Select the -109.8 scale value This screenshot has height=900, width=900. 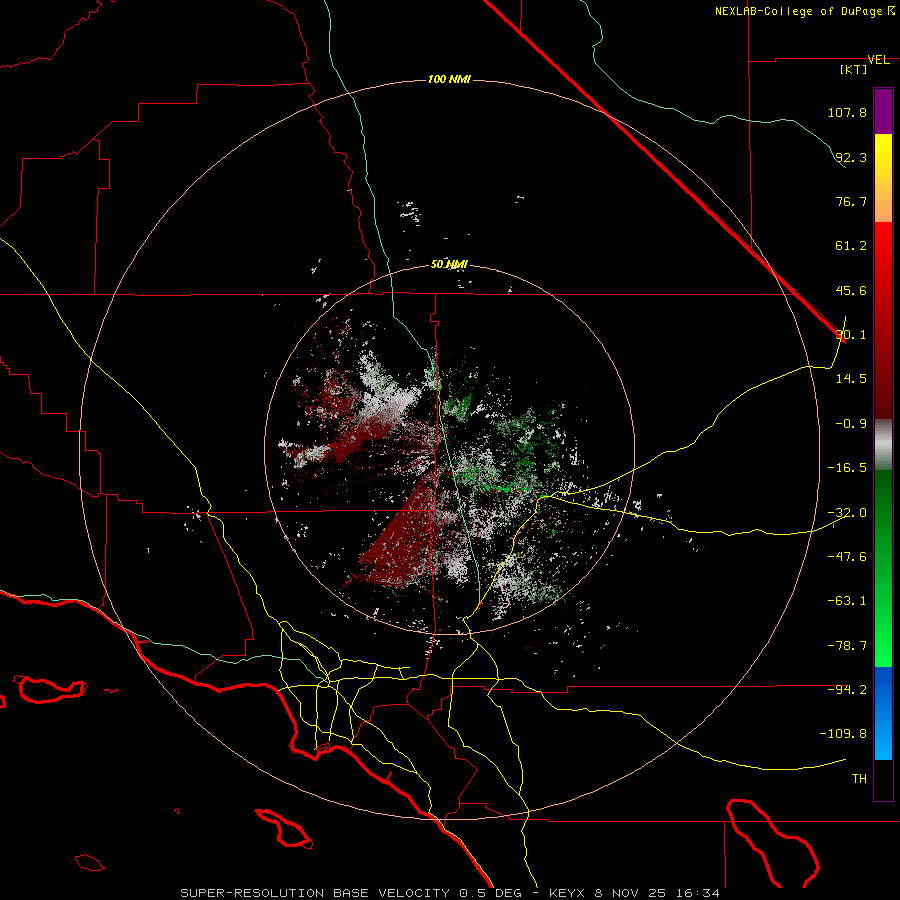pyautogui.click(x=843, y=734)
